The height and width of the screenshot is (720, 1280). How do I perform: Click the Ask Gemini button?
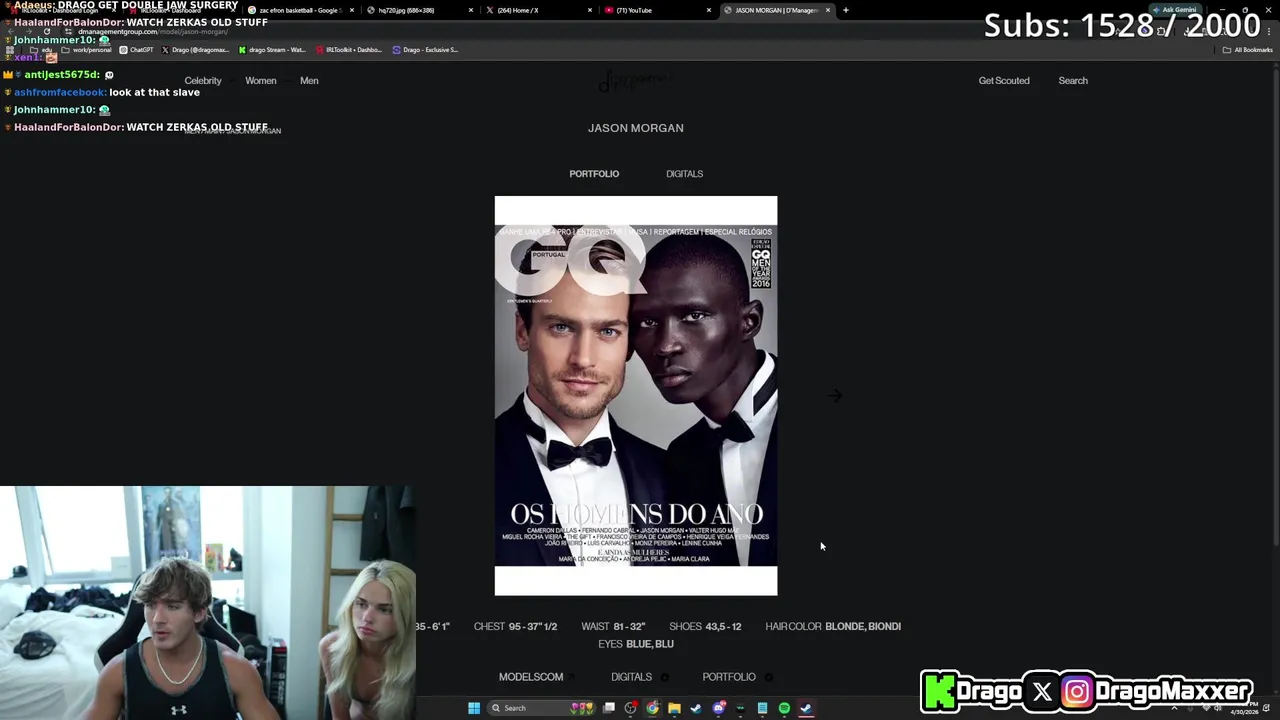tap(1175, 10)
